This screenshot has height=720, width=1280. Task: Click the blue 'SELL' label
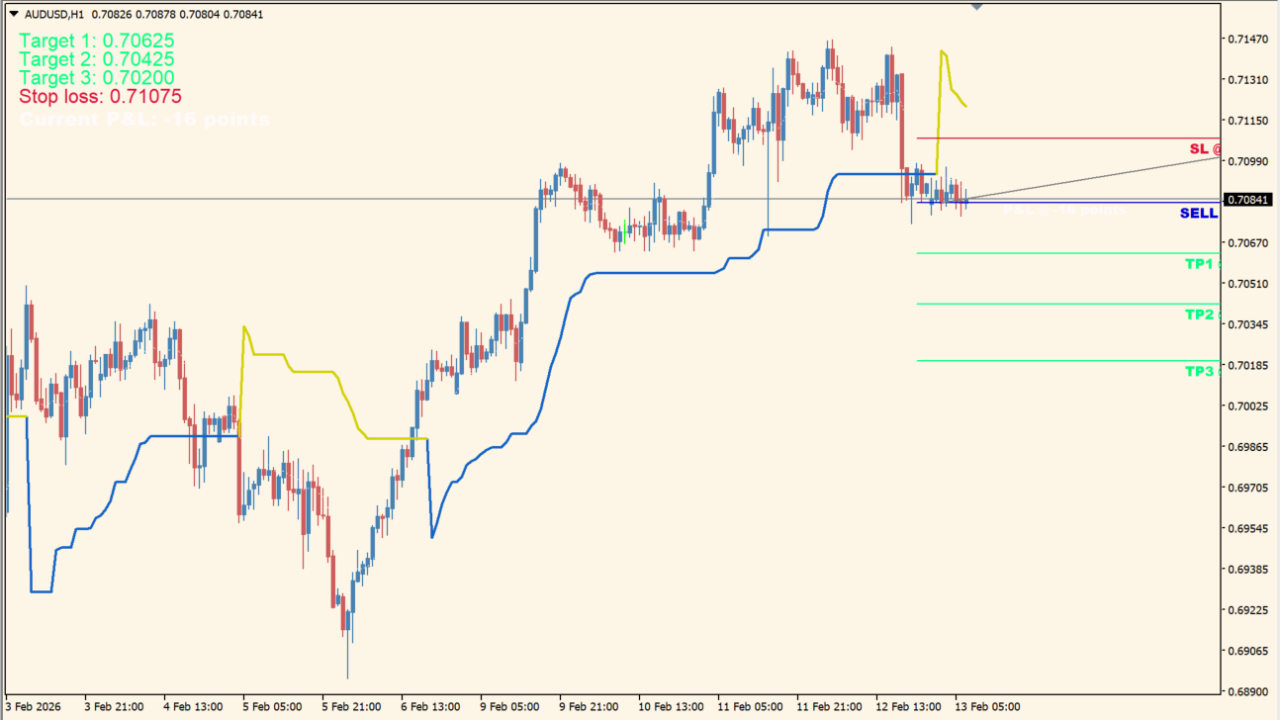pos(1198,213)
